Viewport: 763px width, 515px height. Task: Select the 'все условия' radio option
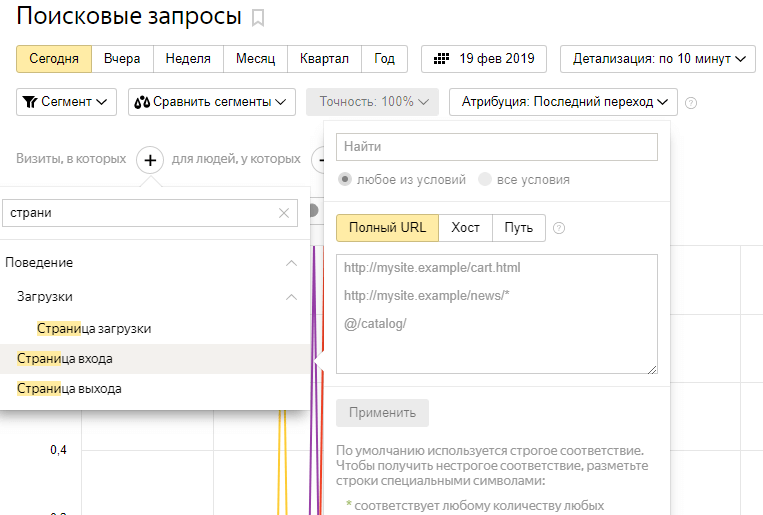point(485,180)
